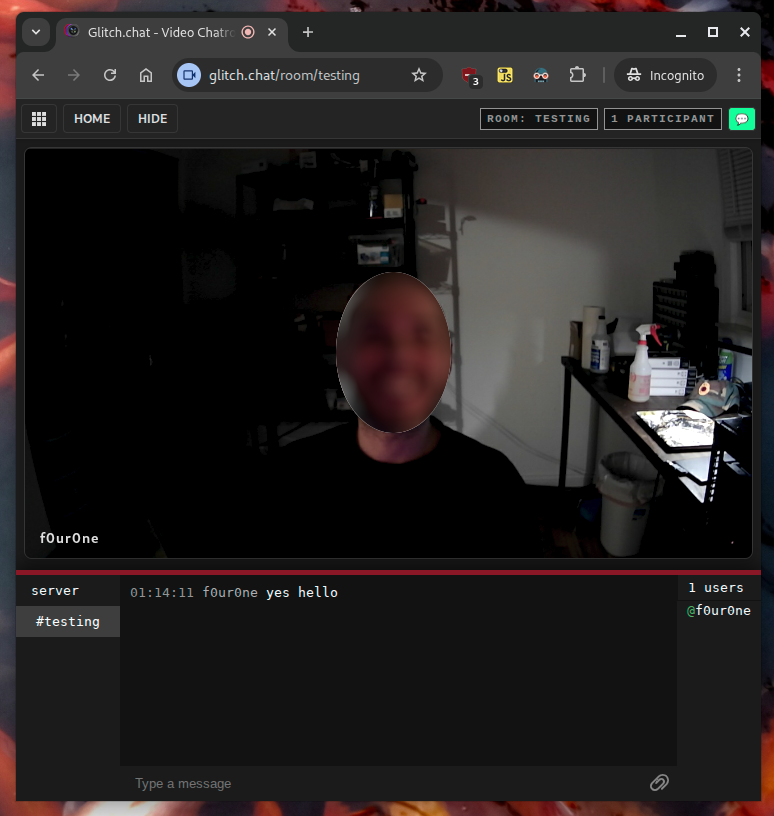Screen dimensions: 774x816
Task: Bookmark this page with star icon
Action: [x=419, y=75]
